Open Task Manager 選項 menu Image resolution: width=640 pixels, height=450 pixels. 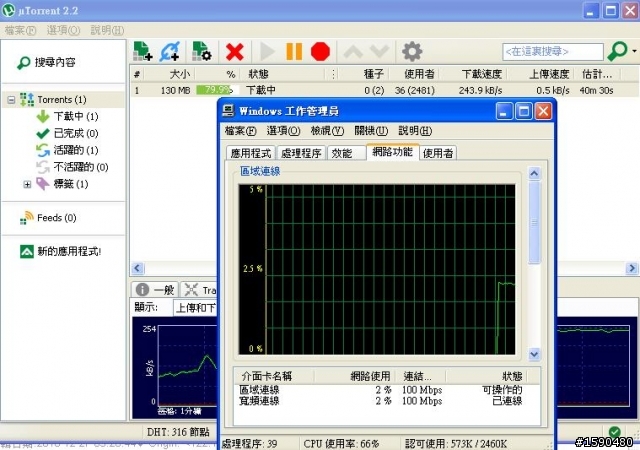(x=283, y=131)
